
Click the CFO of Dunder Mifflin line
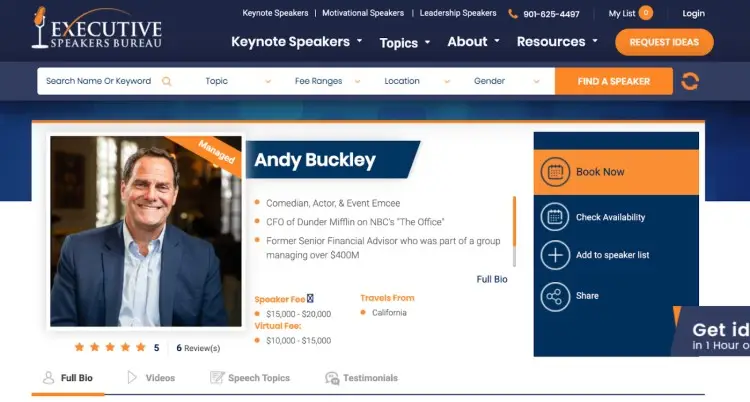tap(355, 222)
